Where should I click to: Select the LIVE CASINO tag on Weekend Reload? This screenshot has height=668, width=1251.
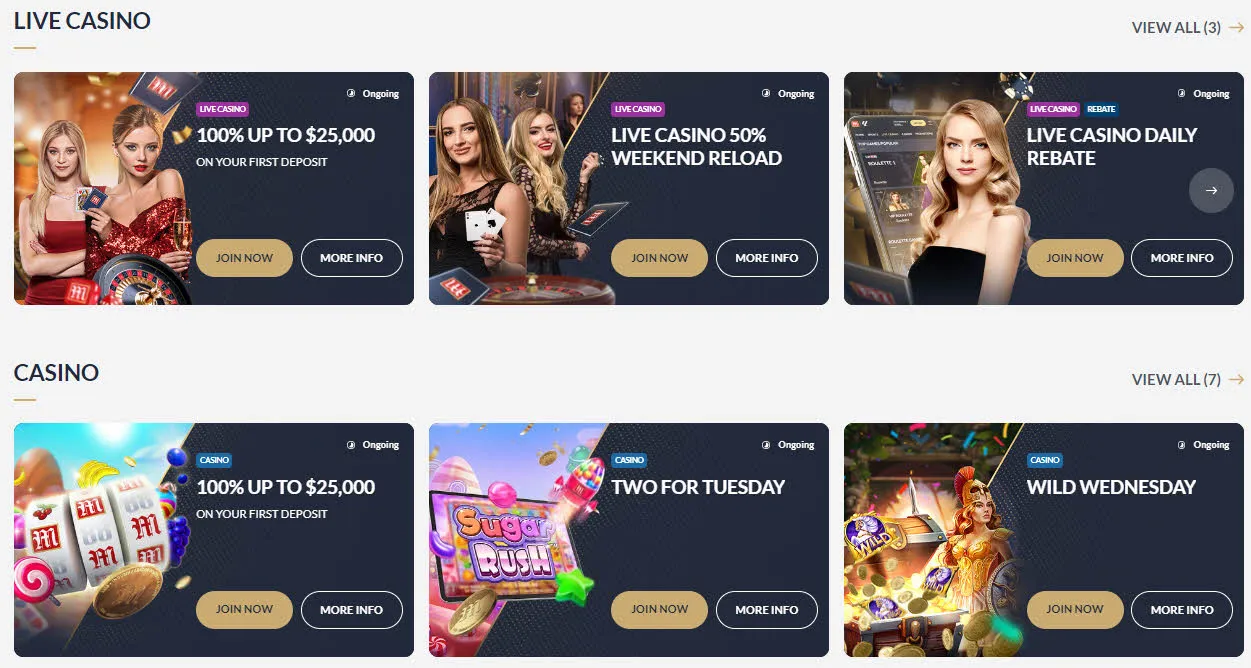click(638, 109)
